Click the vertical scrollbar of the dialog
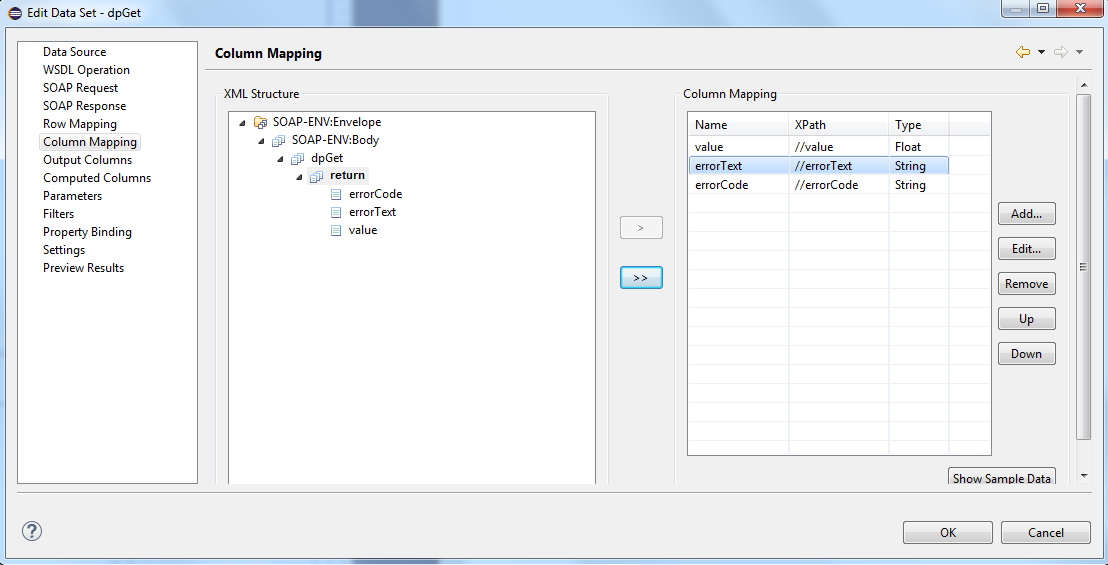The height and width of the screenshot is (565, 1108). 1083,267
